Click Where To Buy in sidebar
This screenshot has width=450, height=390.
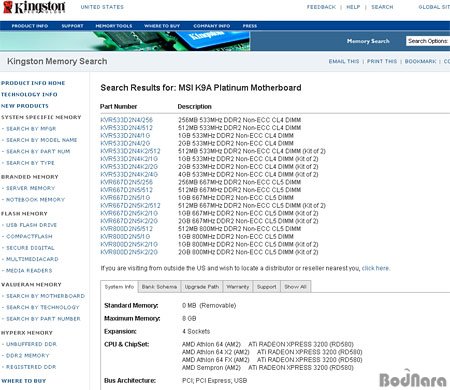coord(23,381)
